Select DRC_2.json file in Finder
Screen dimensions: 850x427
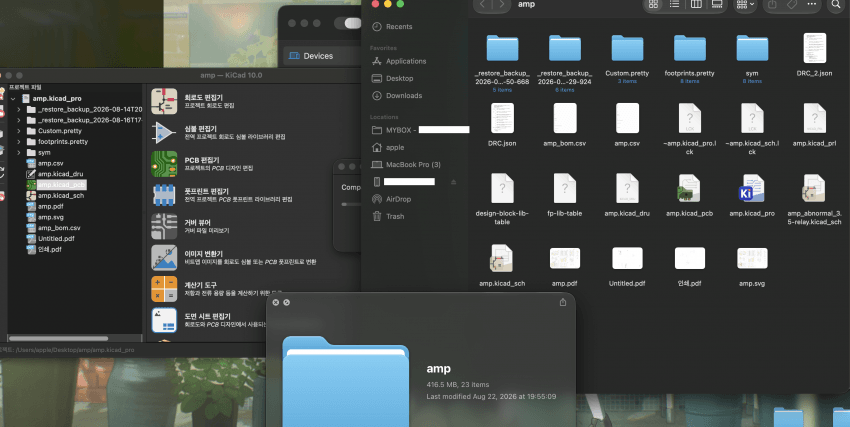[814, 54]
